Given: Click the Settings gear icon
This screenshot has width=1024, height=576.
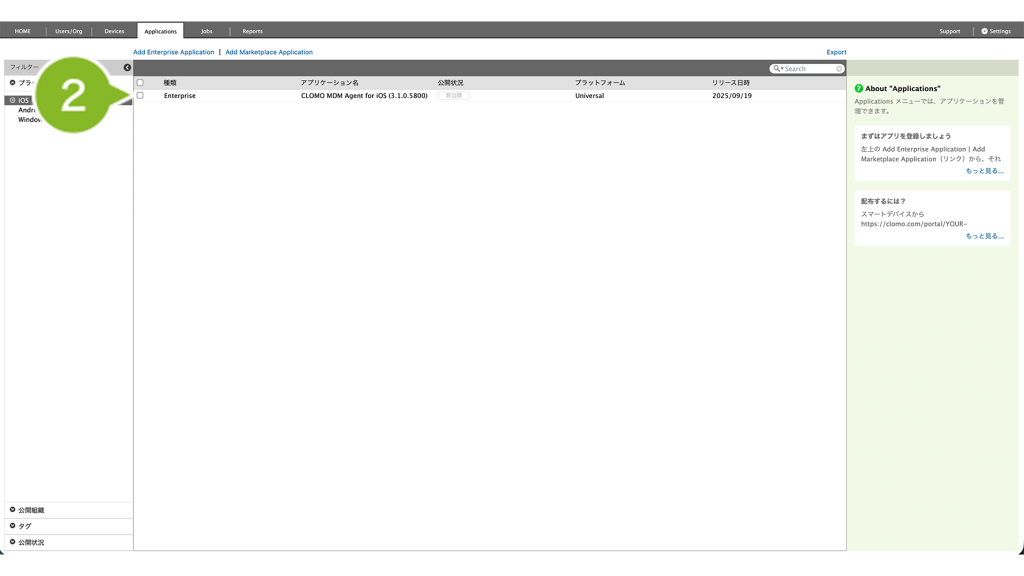Looking at the screenshot, I should (x=984, y=31).
